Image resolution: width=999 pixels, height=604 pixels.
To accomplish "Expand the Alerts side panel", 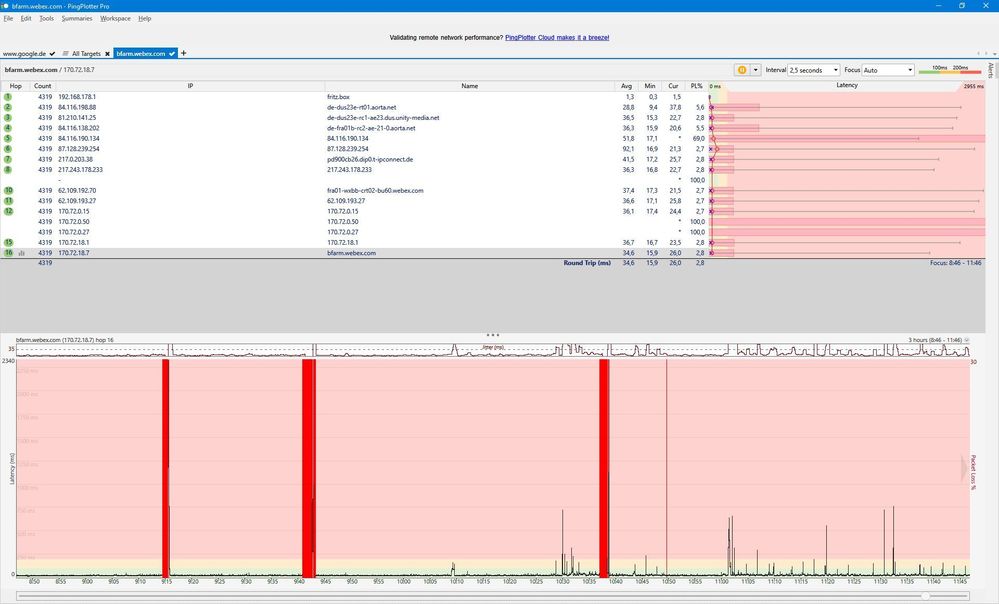I will (991, 70).
